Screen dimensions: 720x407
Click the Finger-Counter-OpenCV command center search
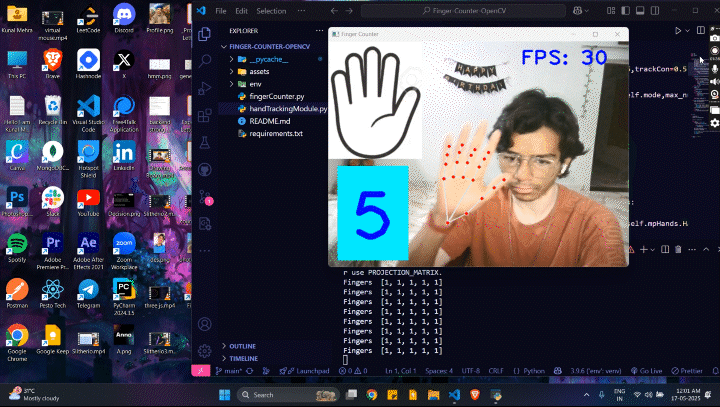pyautogui.click(x=463, y=11)
